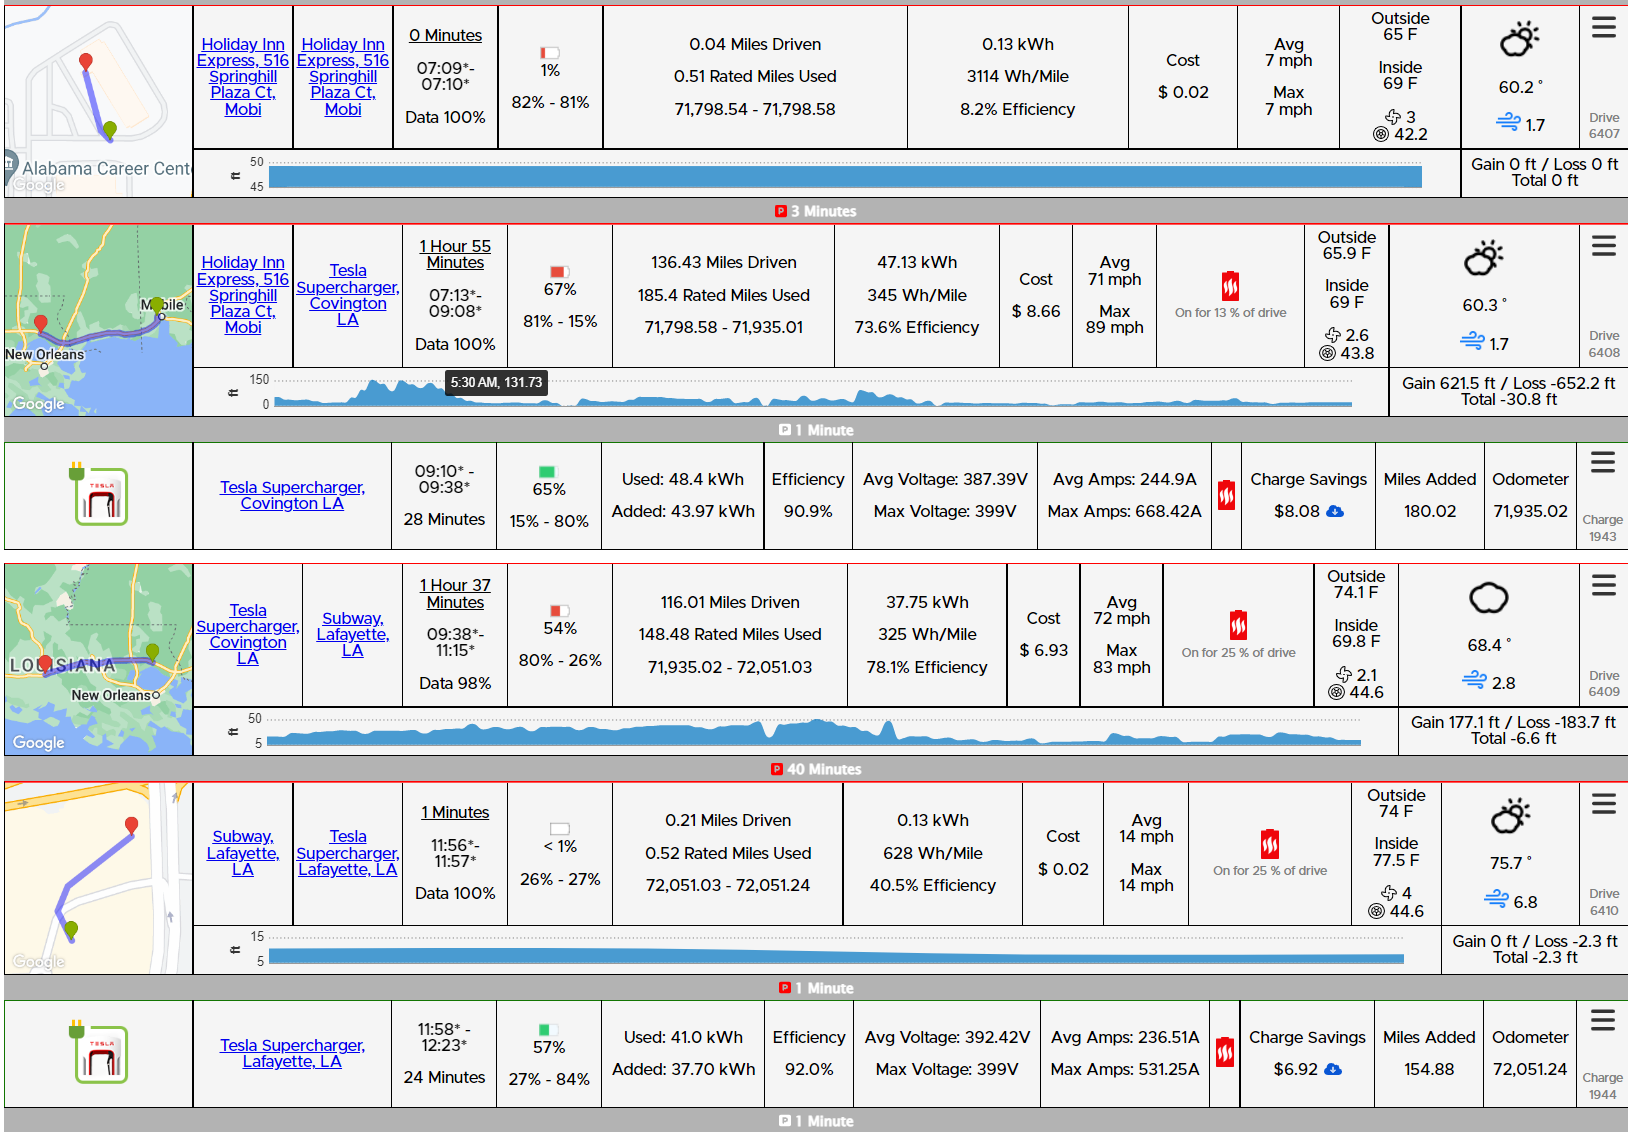Open map thumbnail for Drive 6410
Image resolution: width=1628 pixels, height=1132 pixels.
coord(98,878)
